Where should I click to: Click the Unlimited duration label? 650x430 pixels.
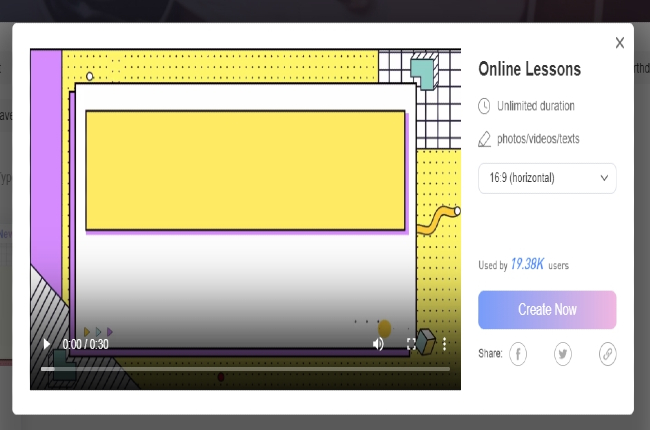pyautogui.click(x=535, y=106)
